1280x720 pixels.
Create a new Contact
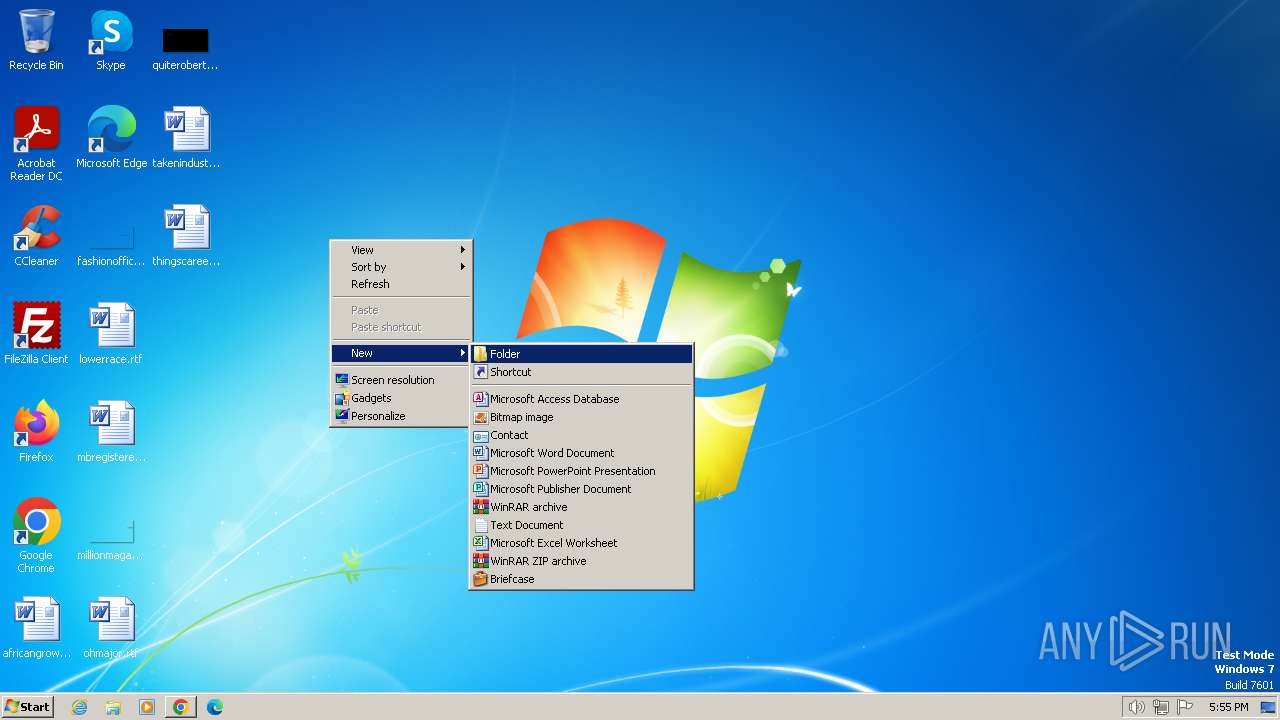pos(581,435)
